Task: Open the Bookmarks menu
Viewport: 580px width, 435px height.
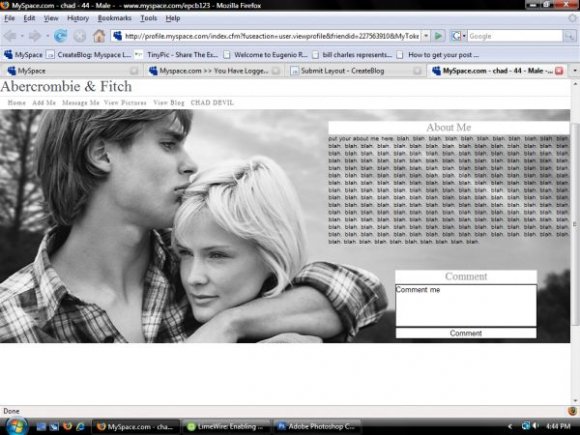Action: [114, 18]
